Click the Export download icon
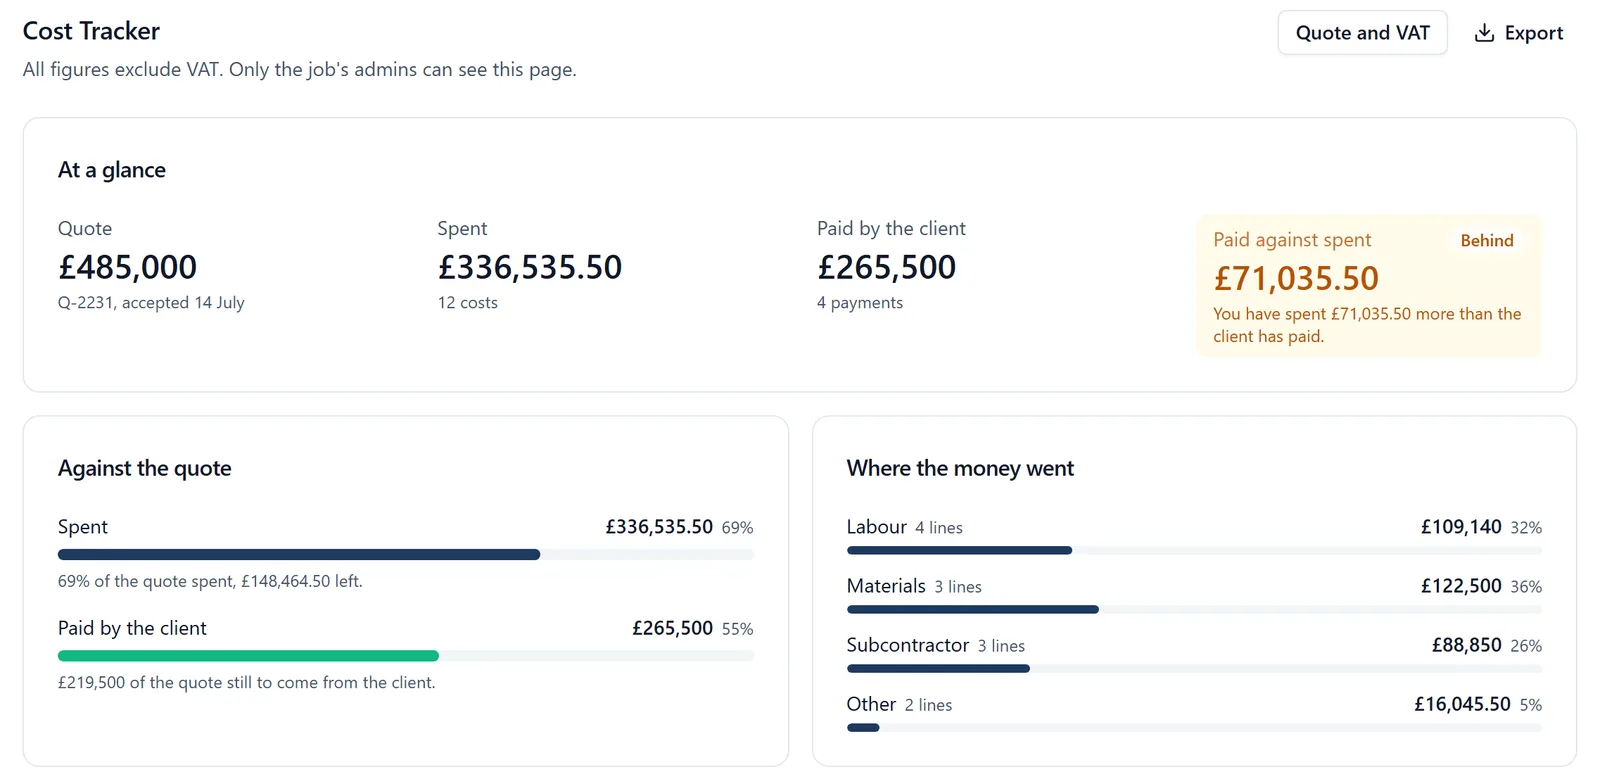Image resolution: width=1600 pixels, height=784 pixels. coord(1484,33)
